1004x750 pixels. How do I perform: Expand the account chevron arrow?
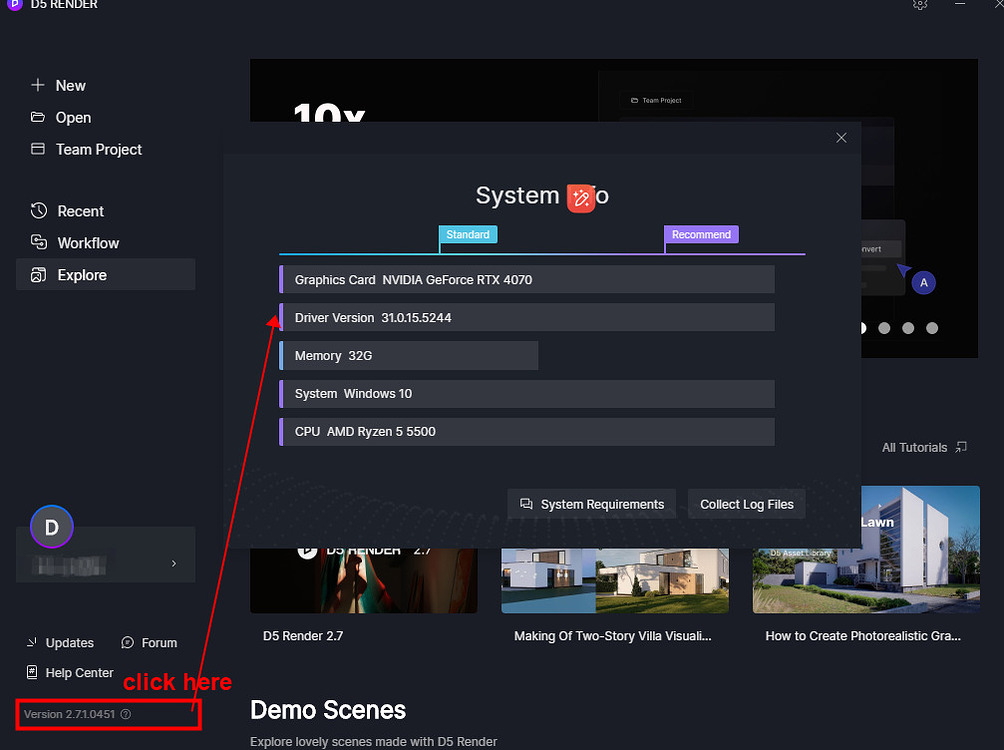(x=174, y=564)
